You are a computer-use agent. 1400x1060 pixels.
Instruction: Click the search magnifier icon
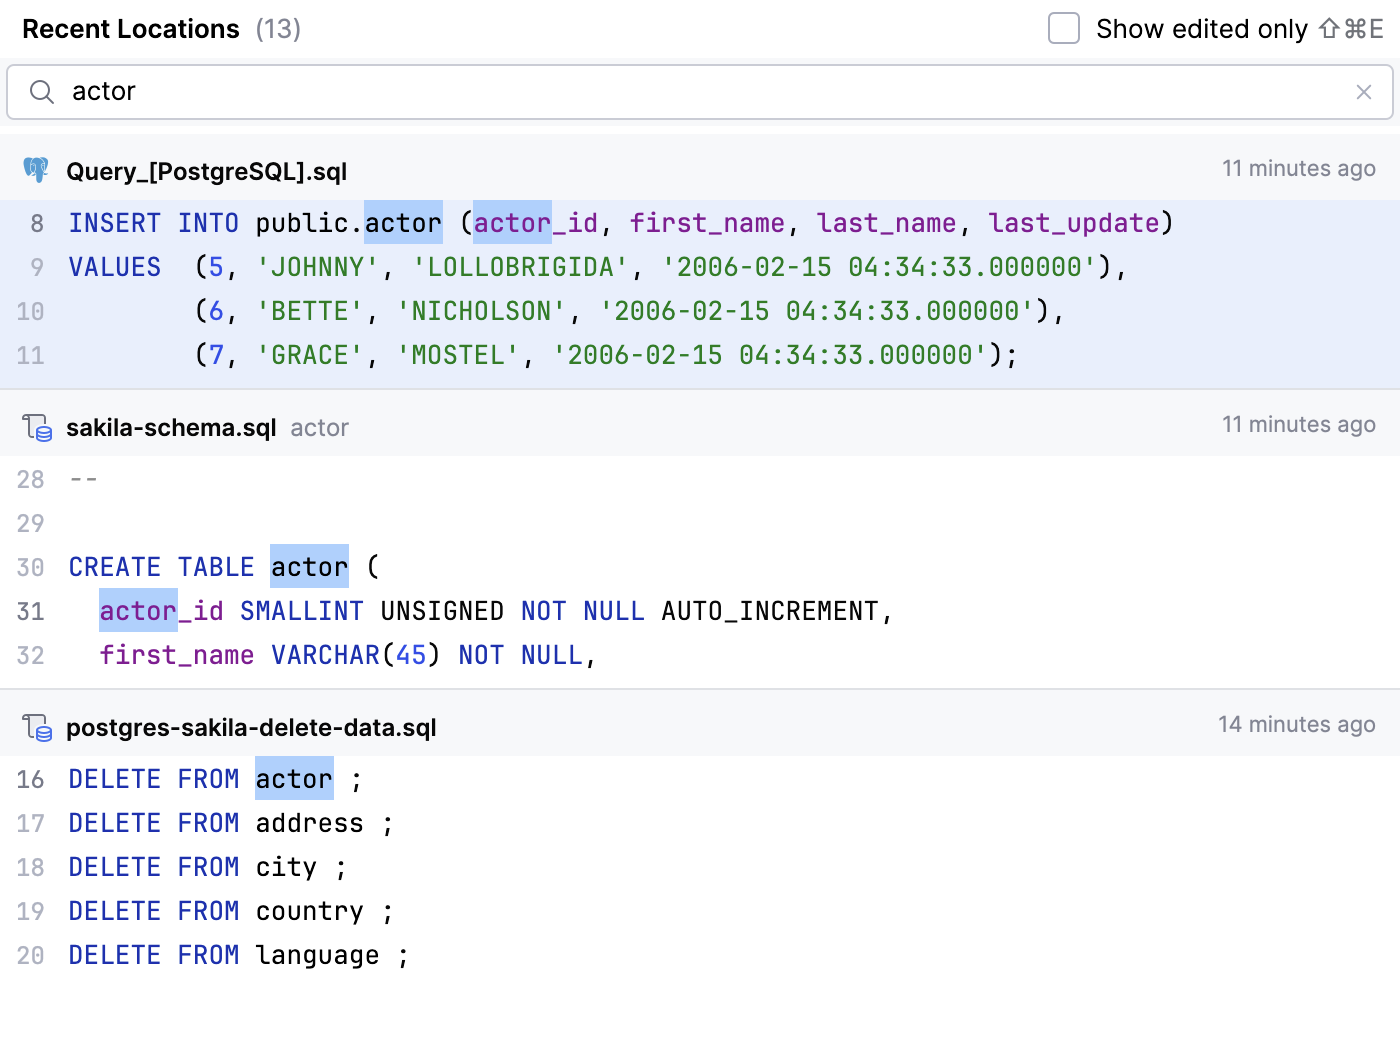pyautogui.click(x=41, y=92)
